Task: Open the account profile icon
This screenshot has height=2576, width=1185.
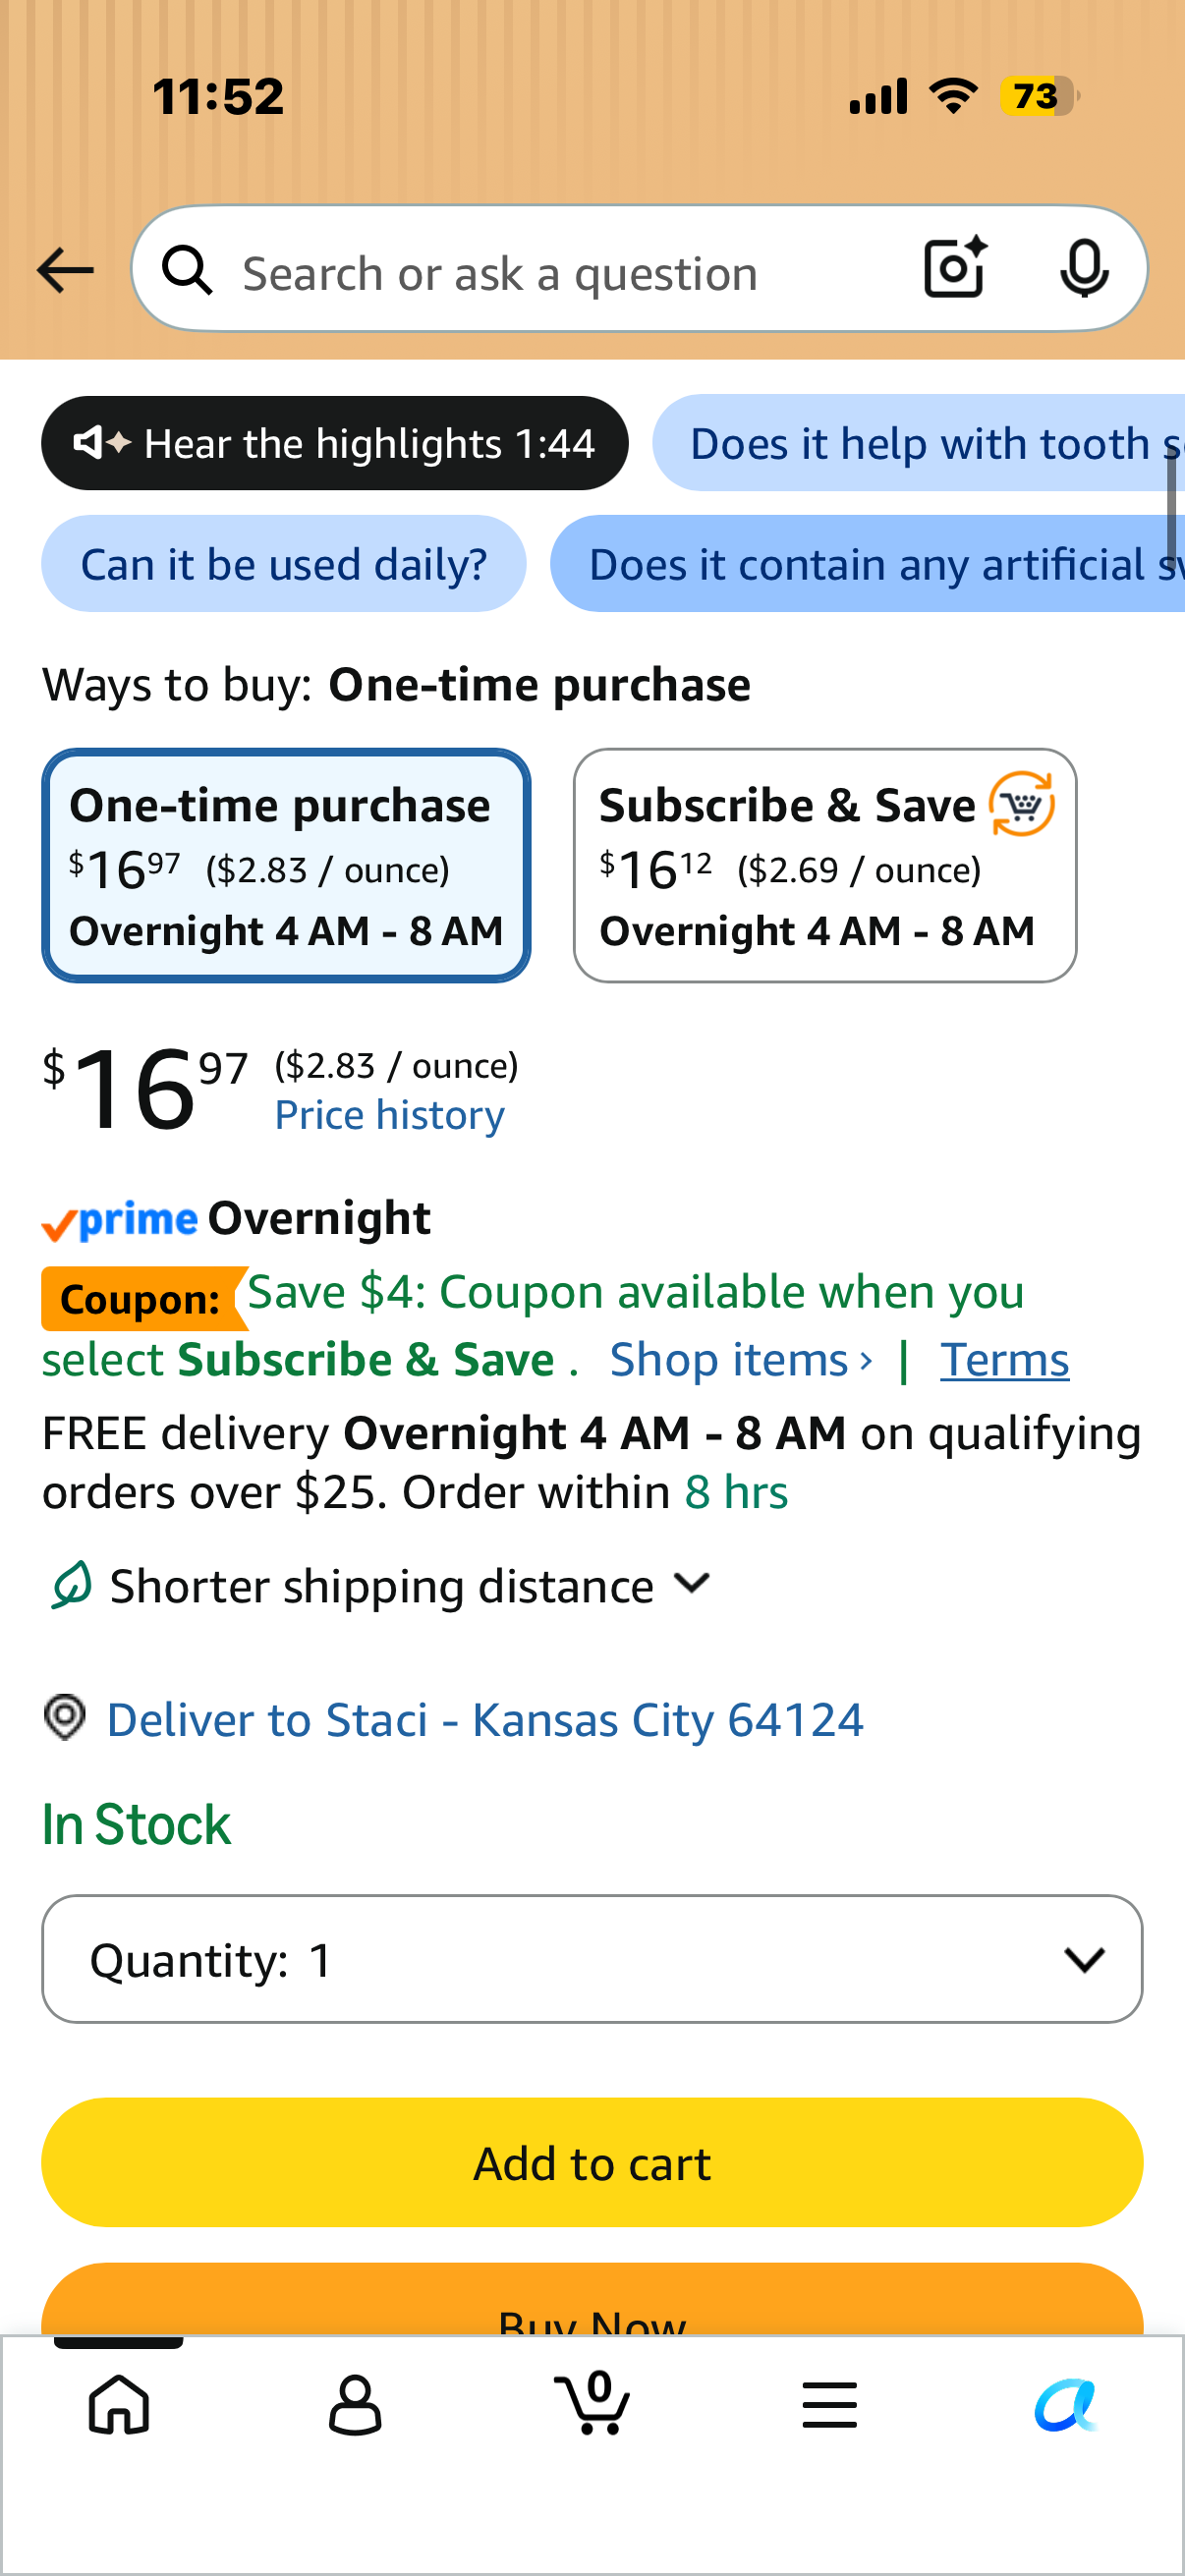Action: pyautogui.click(x=355, y=2404)
